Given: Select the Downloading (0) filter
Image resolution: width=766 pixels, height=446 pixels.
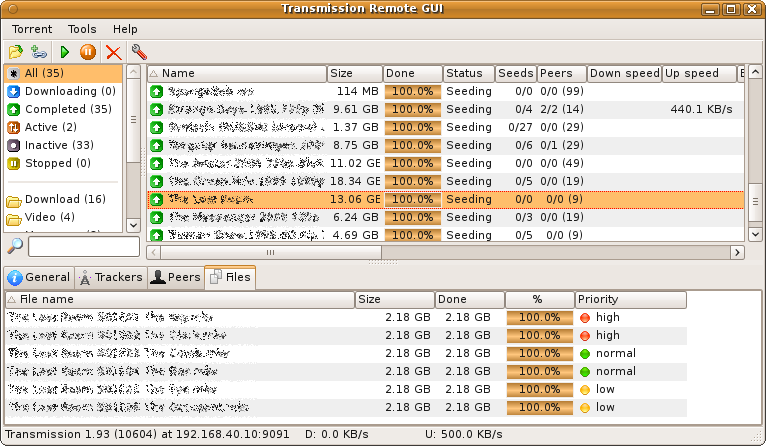Looking at the screenshot, I should pos(63,91).
